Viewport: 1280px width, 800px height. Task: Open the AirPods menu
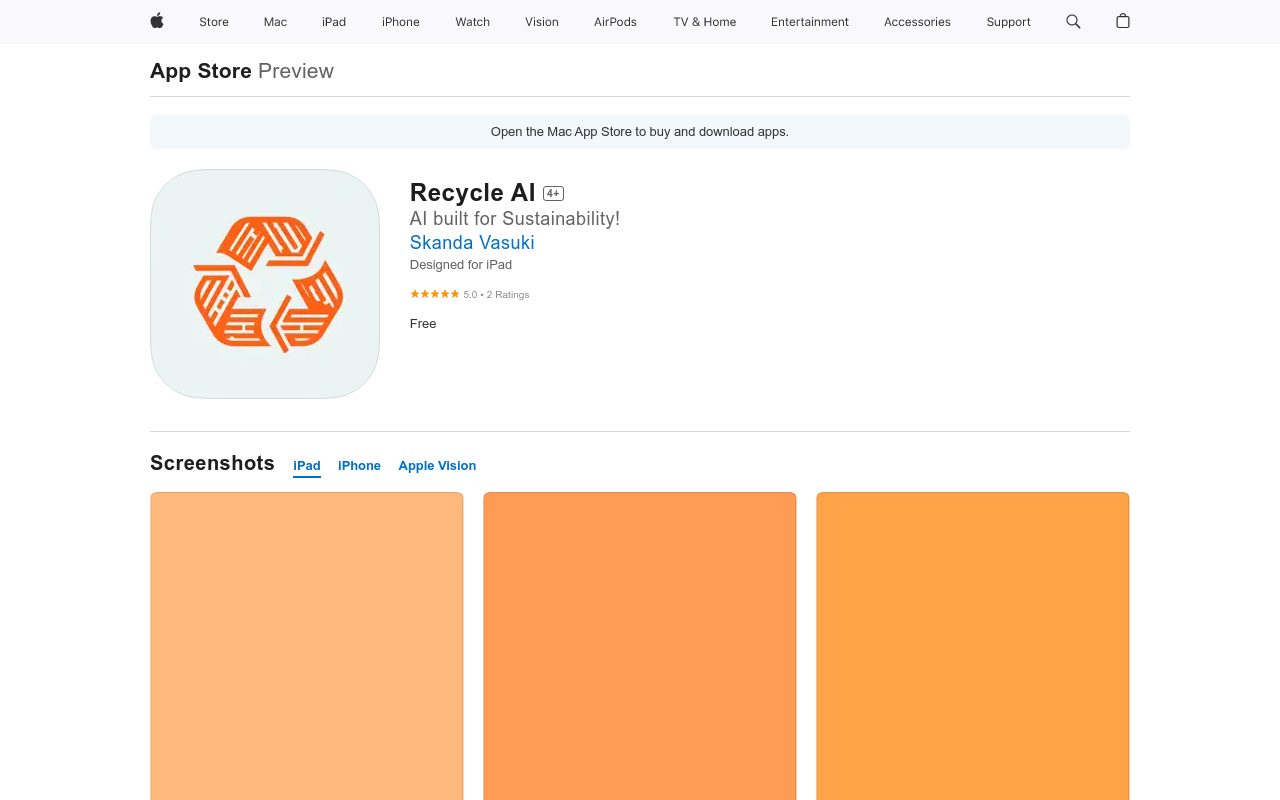coord(615,22)
